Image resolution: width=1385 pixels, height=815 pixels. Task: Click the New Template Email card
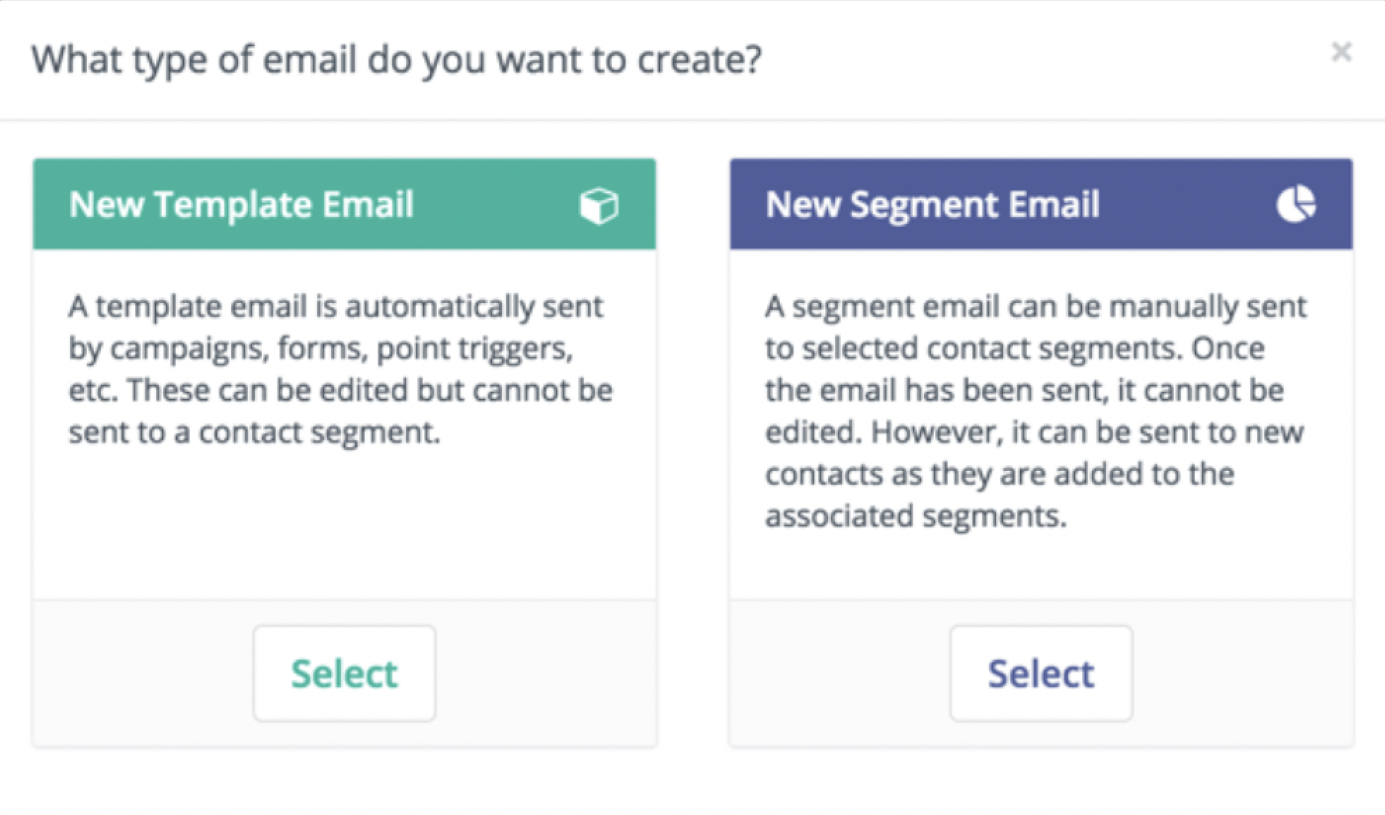point(344,450)
